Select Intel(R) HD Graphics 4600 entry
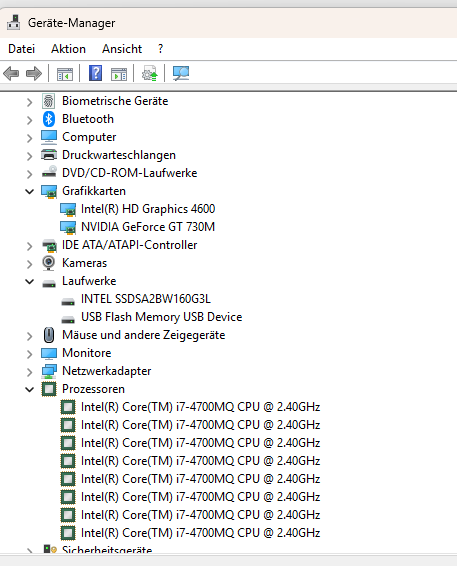Screen dimensions: 457x566 148,209
